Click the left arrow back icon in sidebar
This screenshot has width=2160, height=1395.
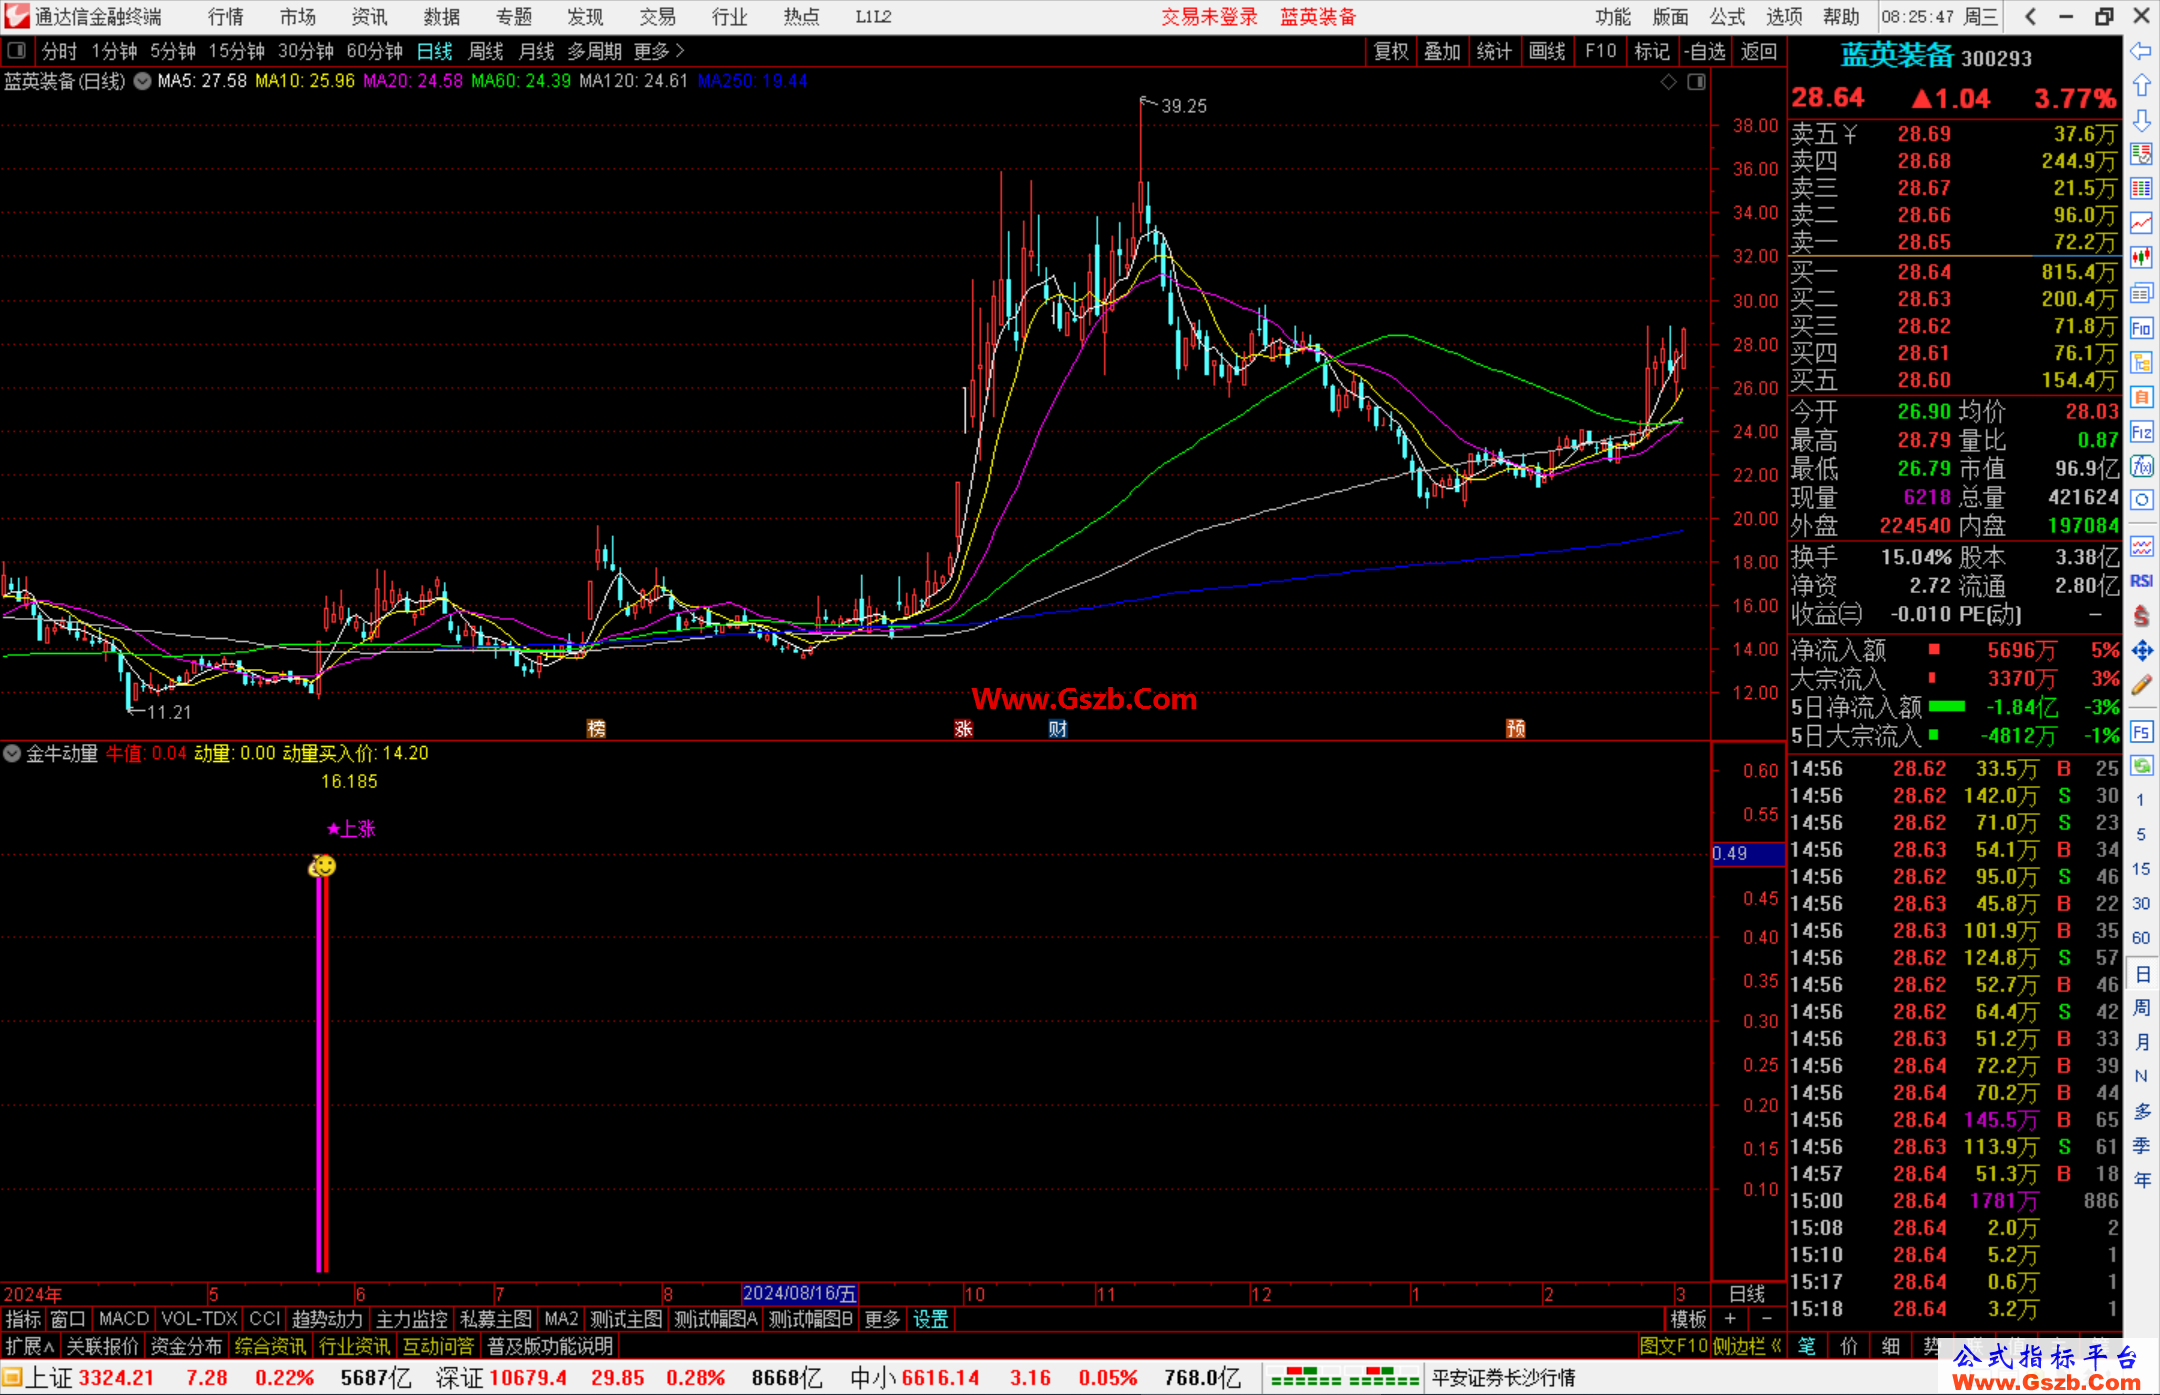click(2141, 52)
